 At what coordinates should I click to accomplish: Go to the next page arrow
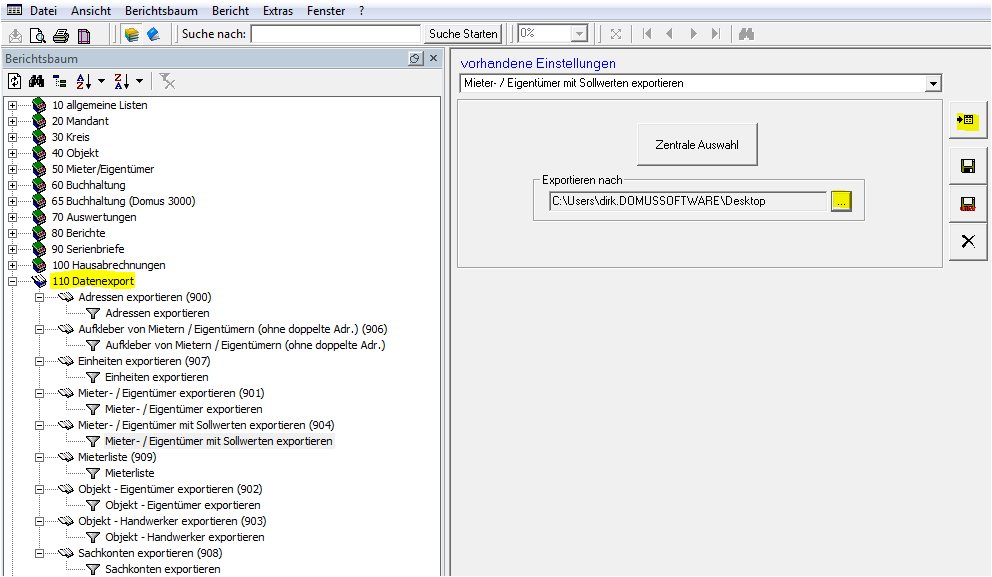(x=693, y=34)
